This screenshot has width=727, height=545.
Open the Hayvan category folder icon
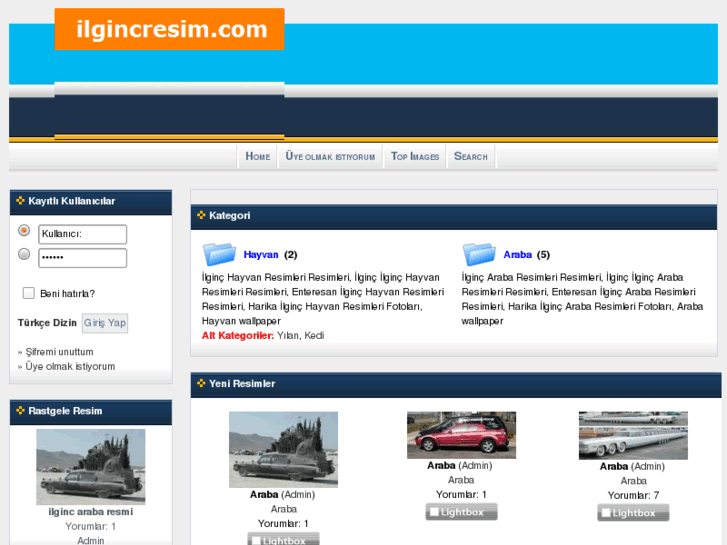pos(219,254)
